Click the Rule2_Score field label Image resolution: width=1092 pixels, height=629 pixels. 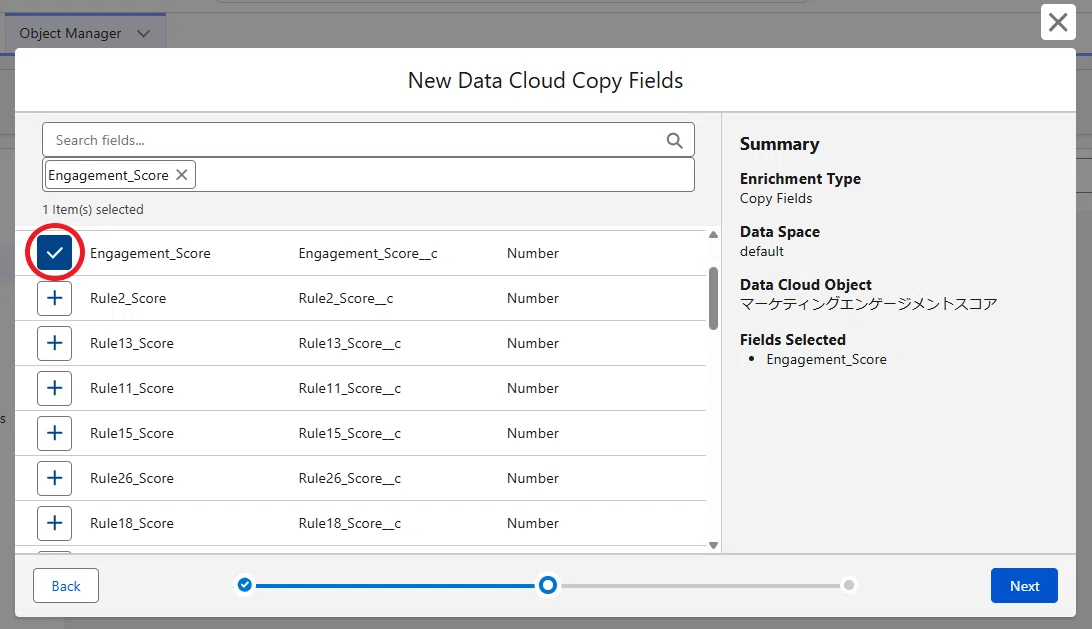coord(128,298)
